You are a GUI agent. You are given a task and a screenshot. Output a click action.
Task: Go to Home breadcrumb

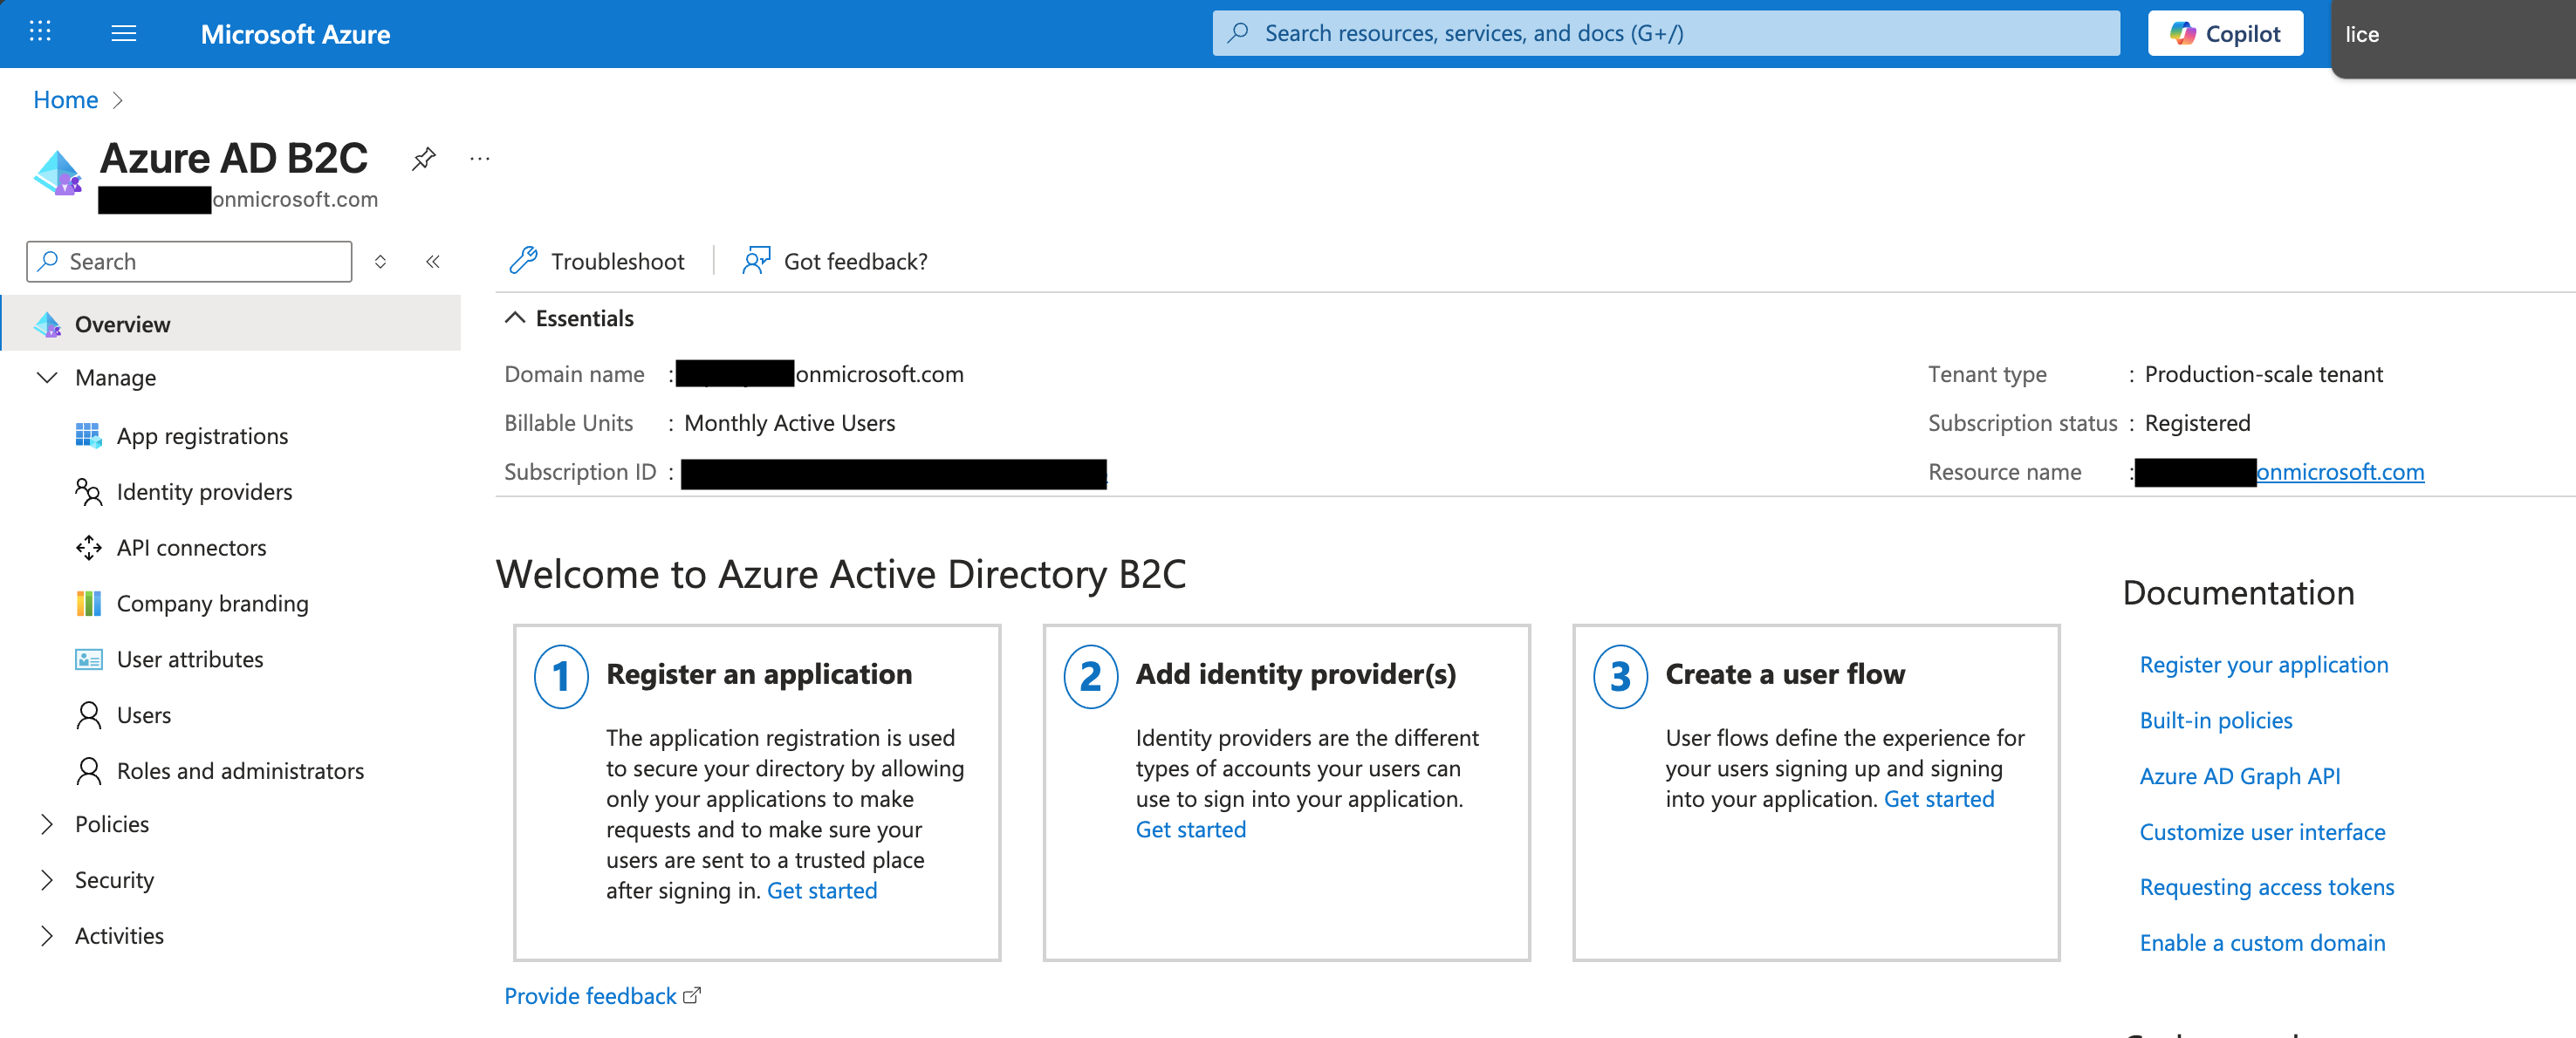point(66,100)
